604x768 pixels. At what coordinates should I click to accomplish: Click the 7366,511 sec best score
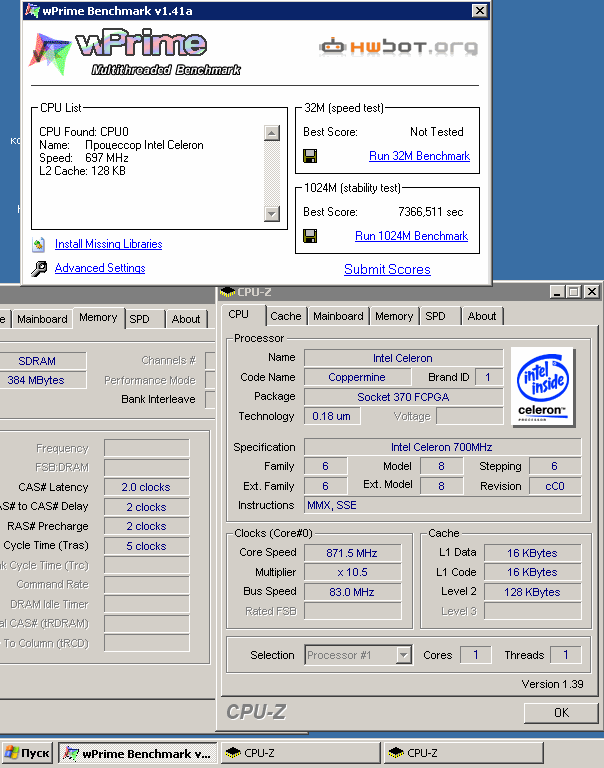(431, 212)
